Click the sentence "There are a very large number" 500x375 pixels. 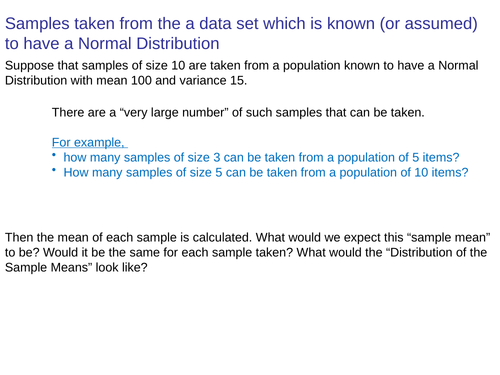pos(238,112)
